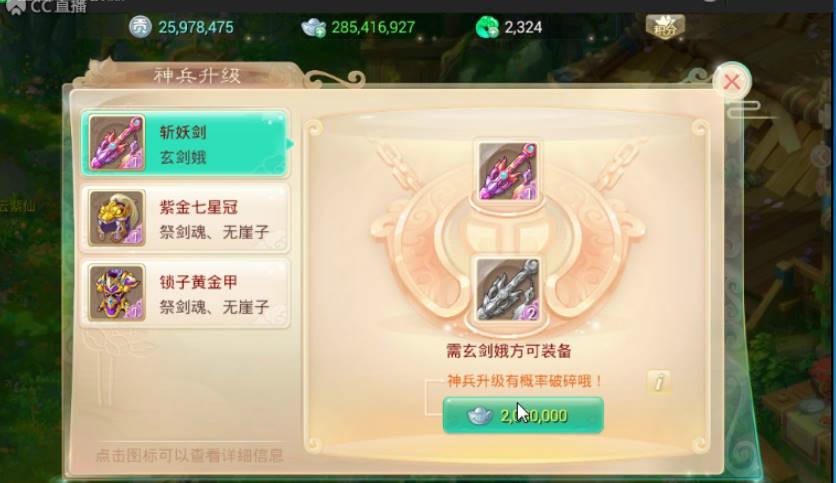Select the 锁子黄金甲 list entry text

pyautogui.click(x=198, y=282)
